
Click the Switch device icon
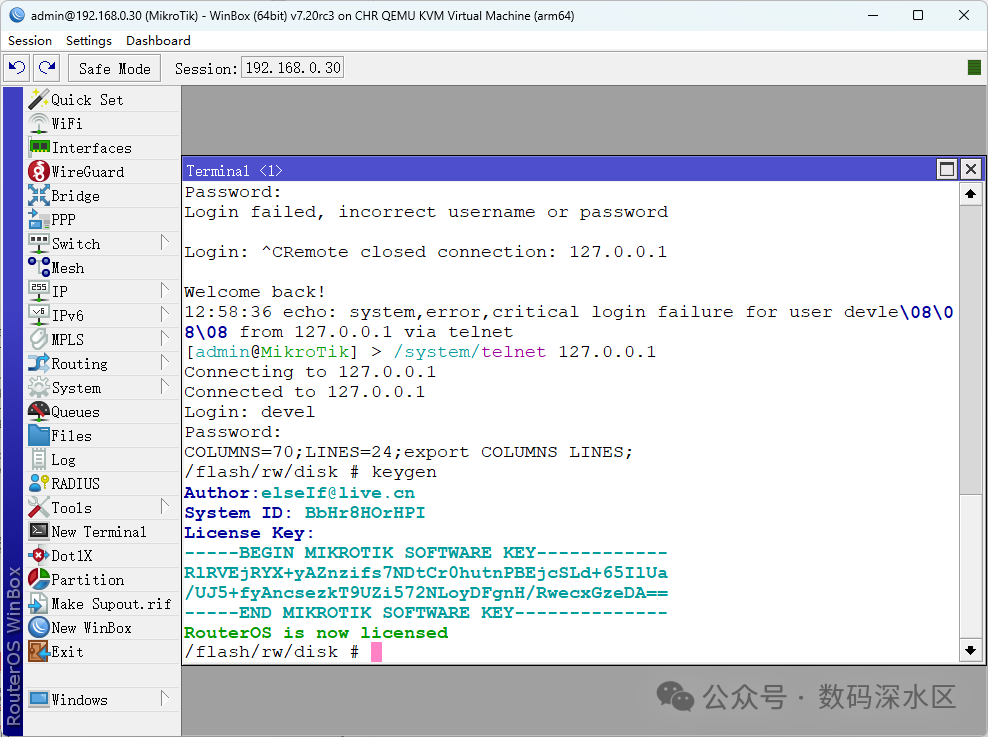38,243
